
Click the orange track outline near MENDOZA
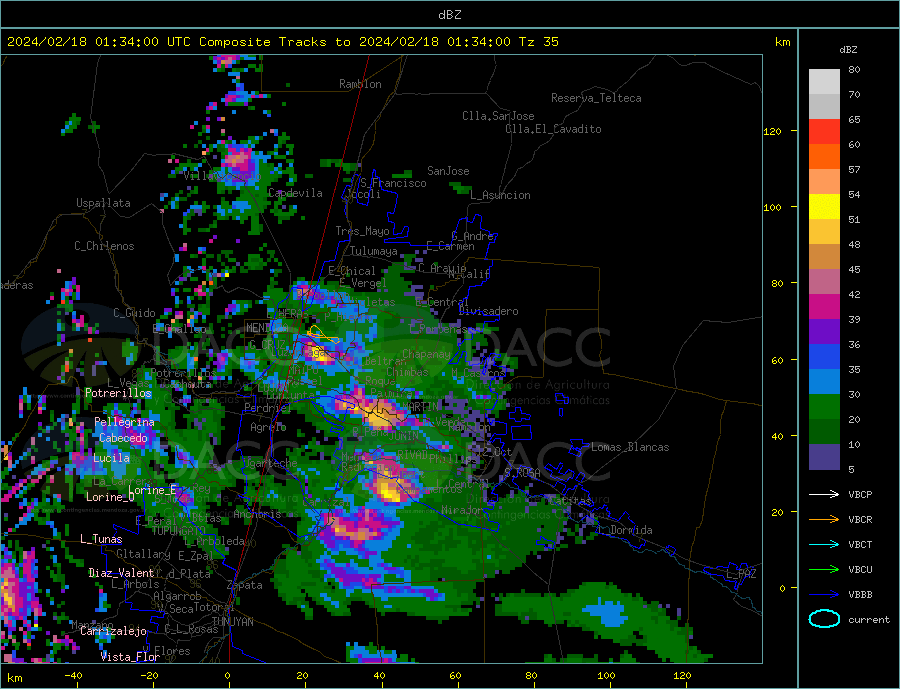(x=324, y=334)
